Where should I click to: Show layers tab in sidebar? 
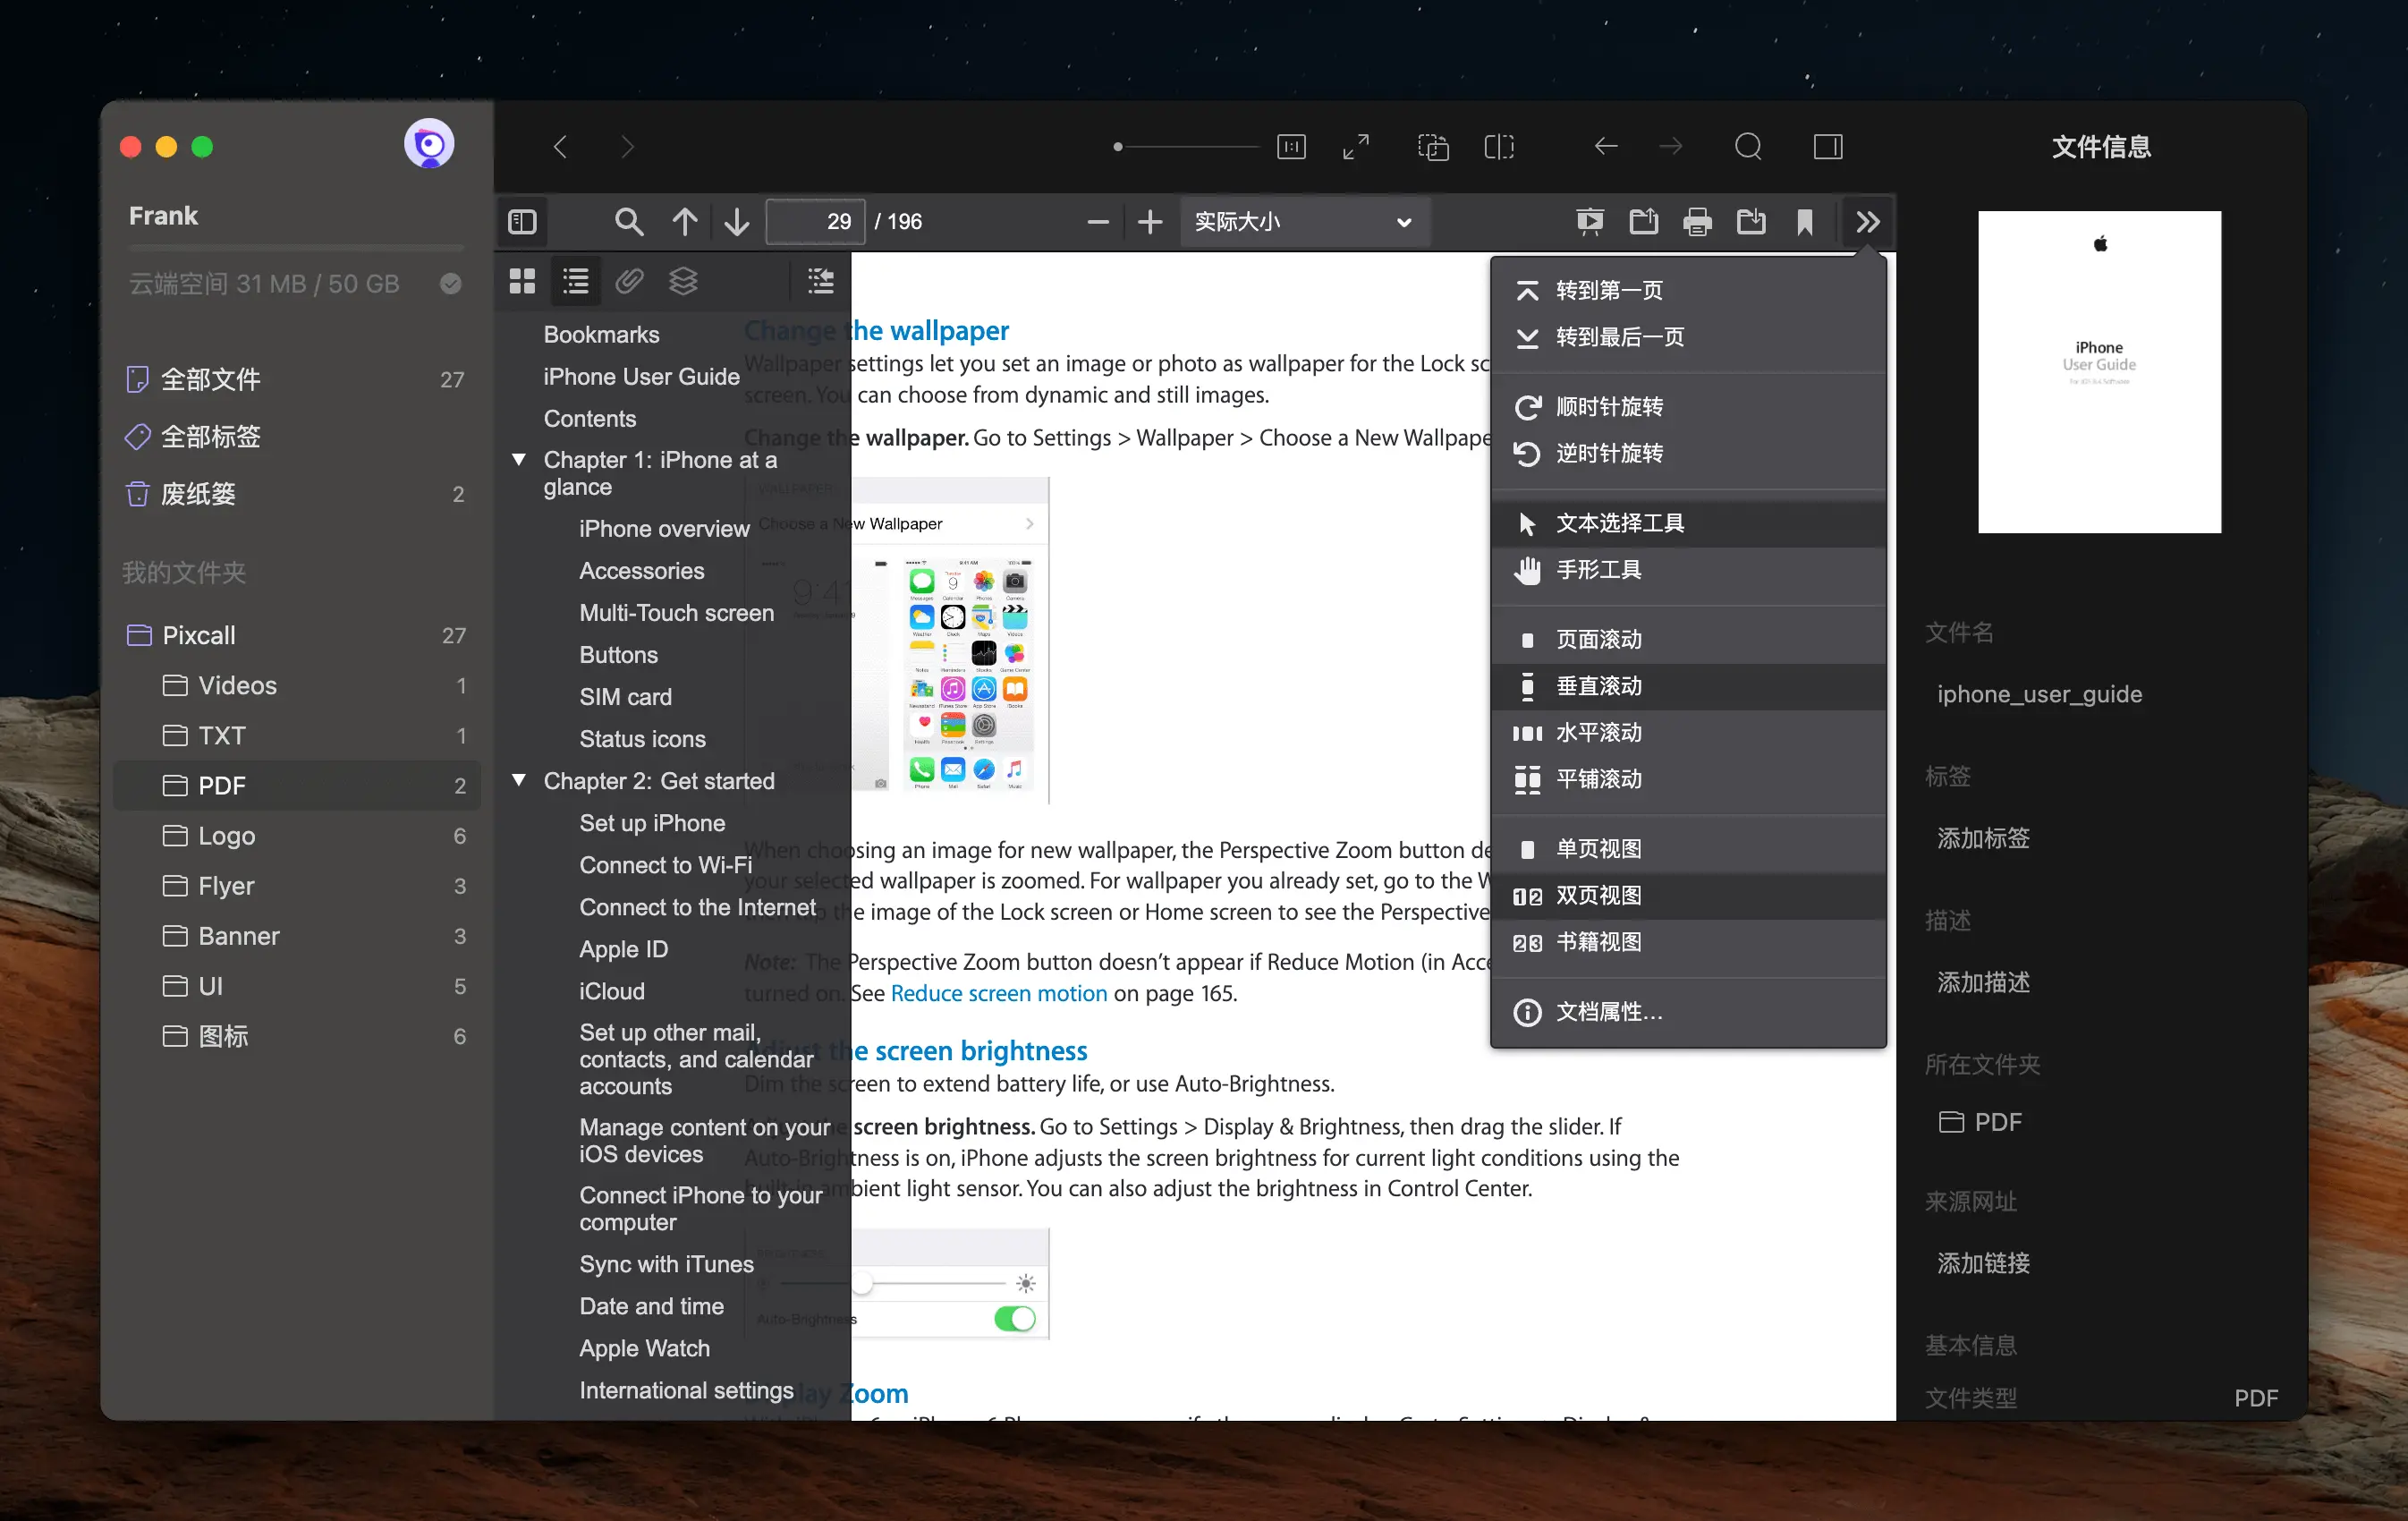[x=683, y=281]
